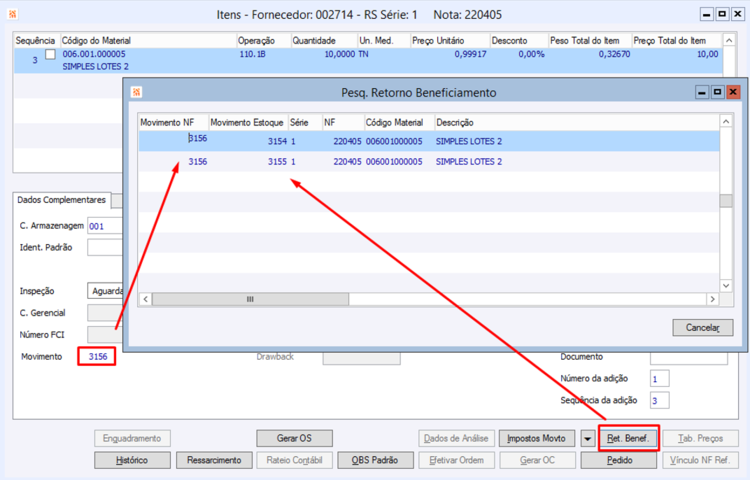Open the Histórico button
The image size is (750, 480).
132,460
